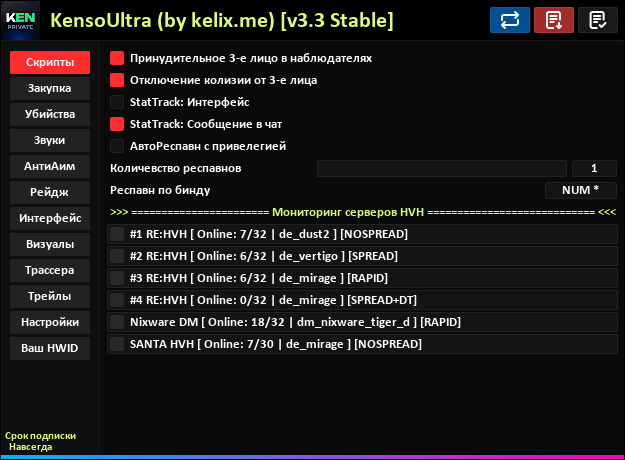Adjust the Количество респавнов slider
The image size is (625, 460).
(441, 168)
